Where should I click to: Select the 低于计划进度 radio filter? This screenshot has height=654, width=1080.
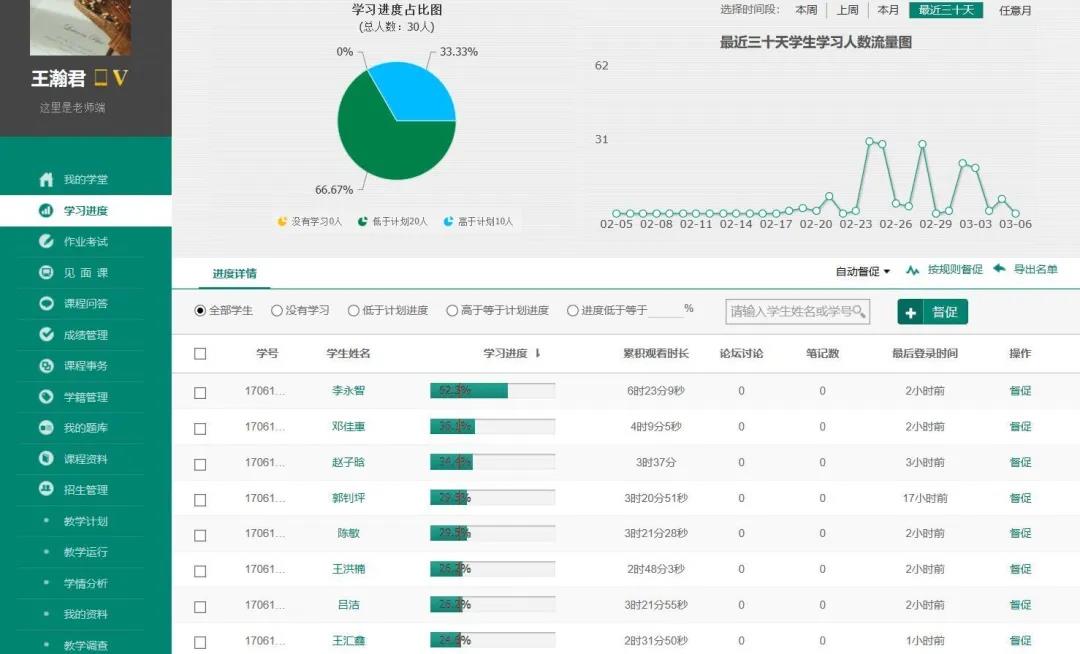tap(354, 311)
